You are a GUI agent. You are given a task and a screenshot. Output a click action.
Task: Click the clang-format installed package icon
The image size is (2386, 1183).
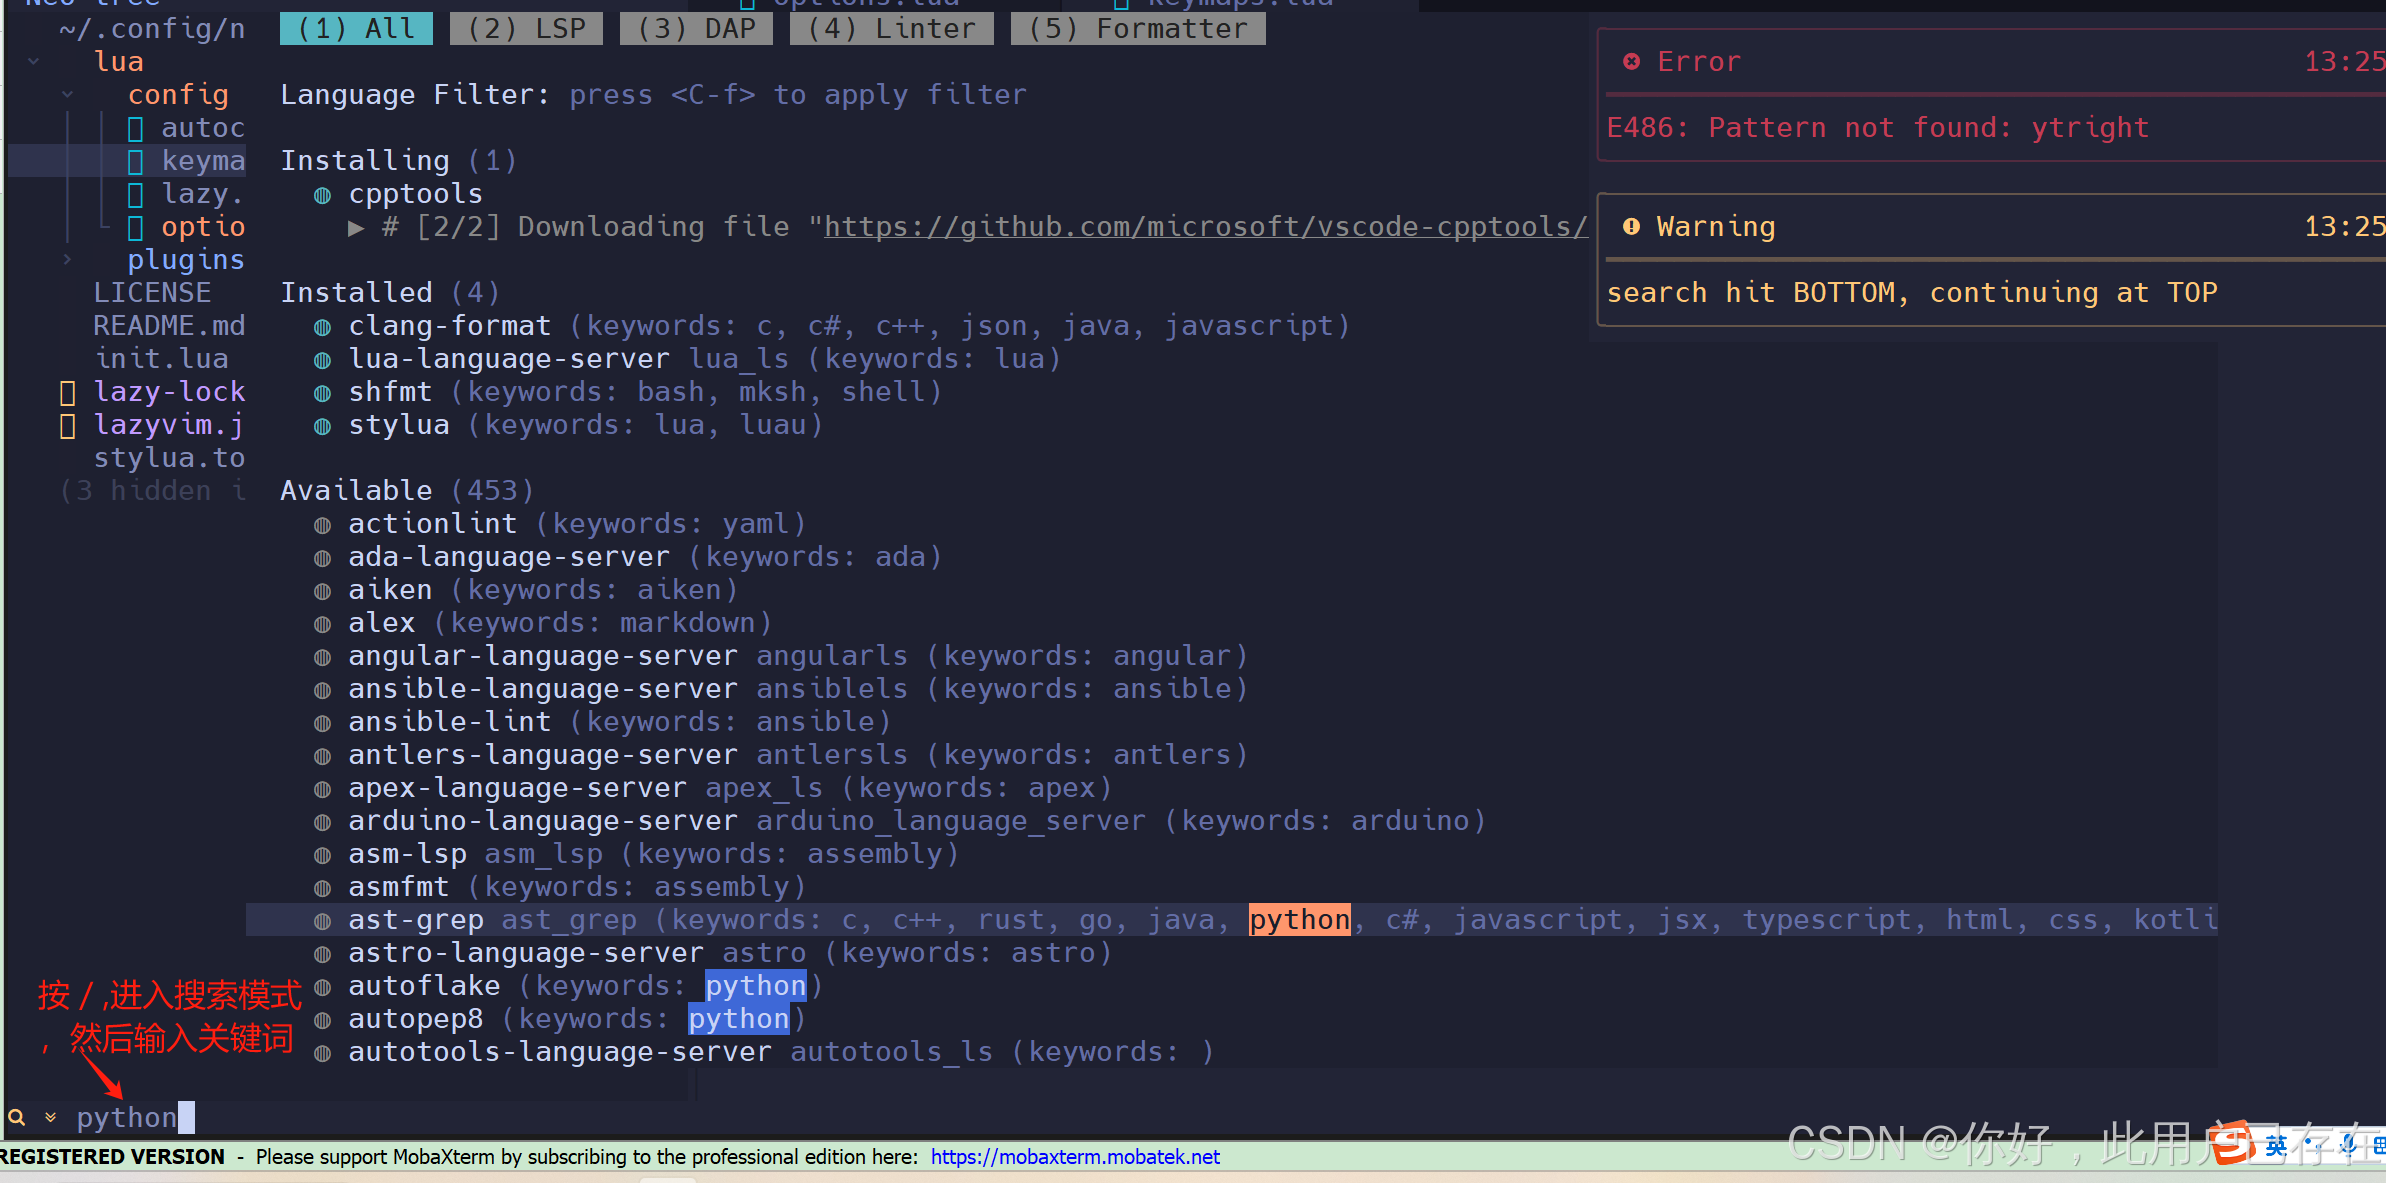click(322, 327)
